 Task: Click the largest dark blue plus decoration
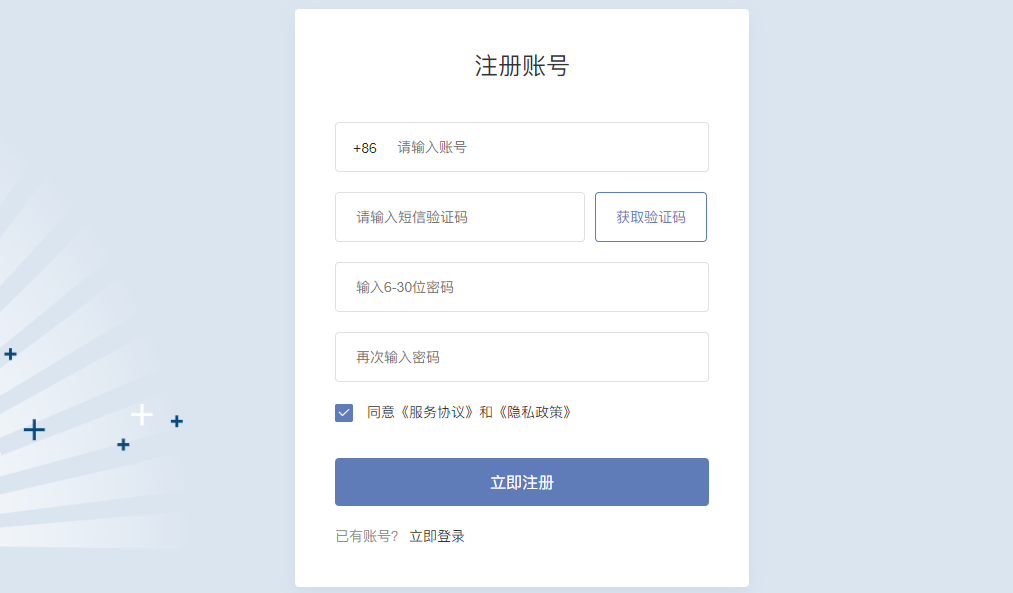tap(34, 430)
